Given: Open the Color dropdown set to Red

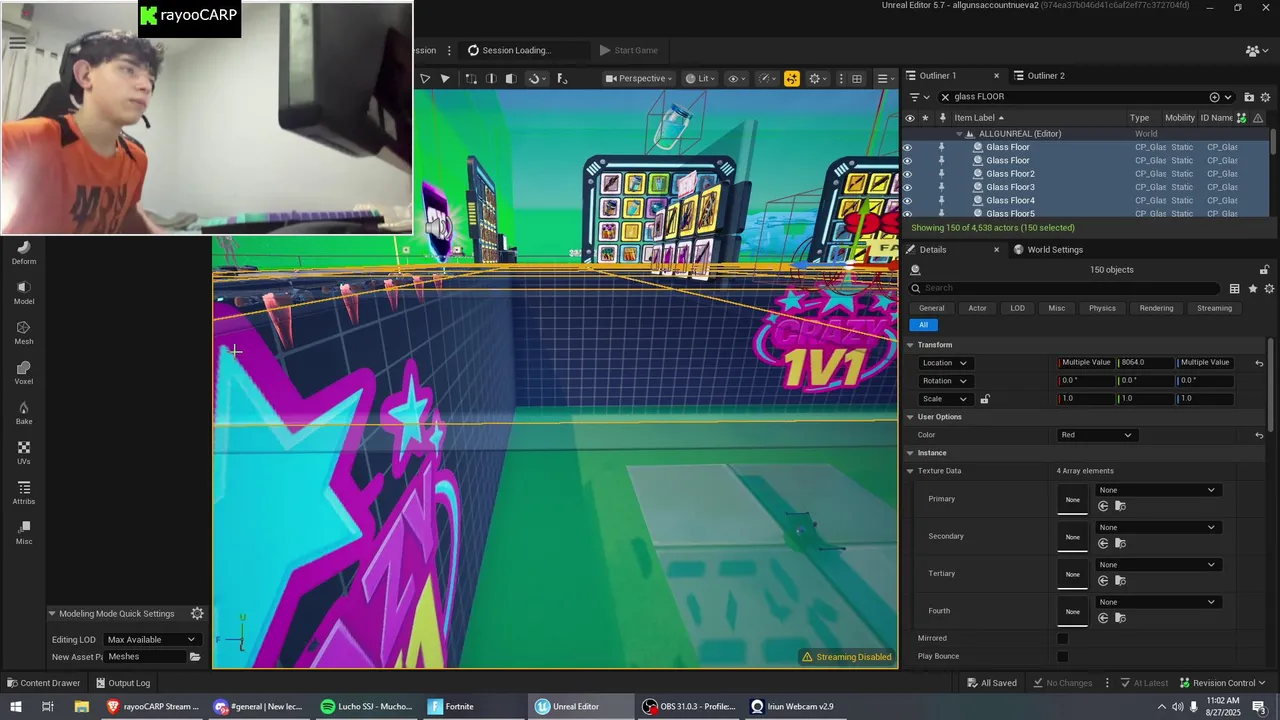Looking at the screenshot, I should click(x=1097, y=435).
